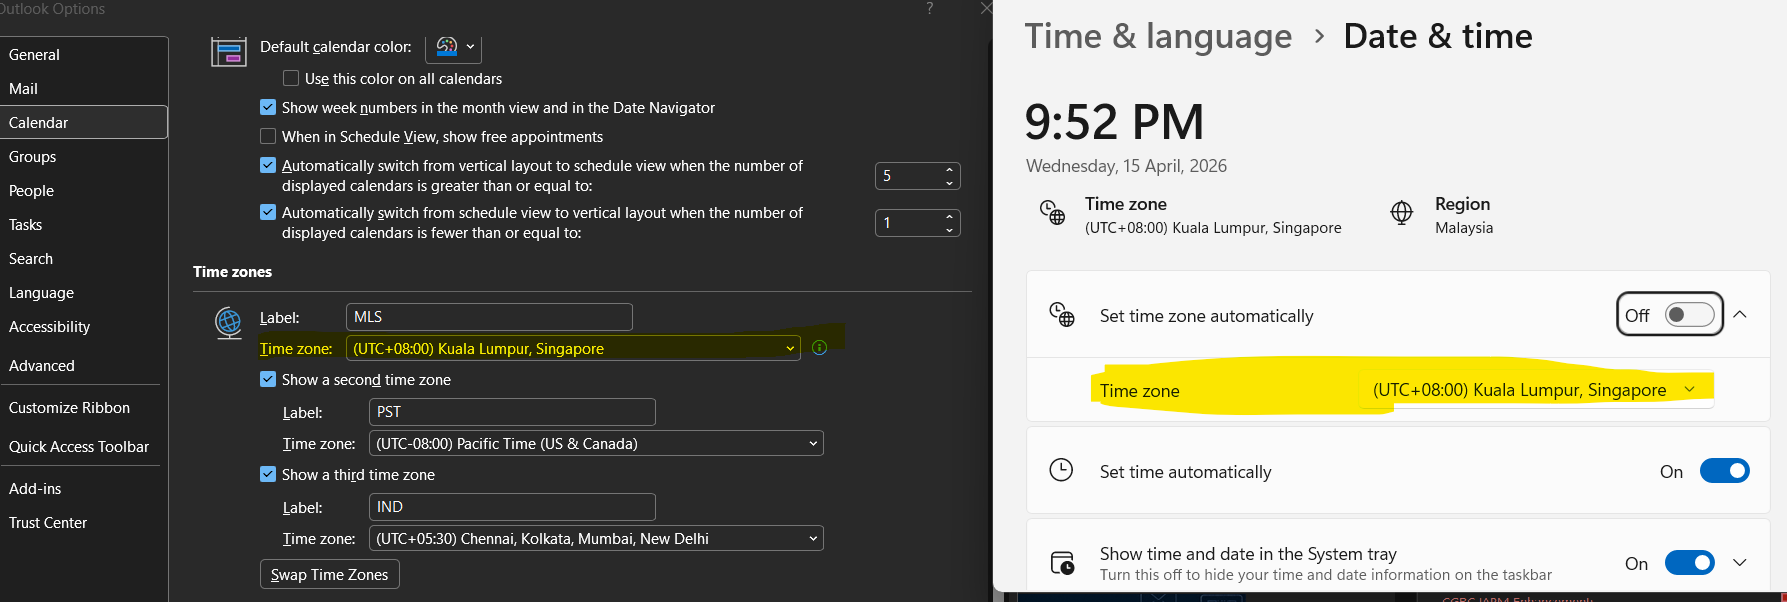1787x602 pixels.
Task: Uncheck auto switch from schedule to vertical layout
Action: (268, 212)
